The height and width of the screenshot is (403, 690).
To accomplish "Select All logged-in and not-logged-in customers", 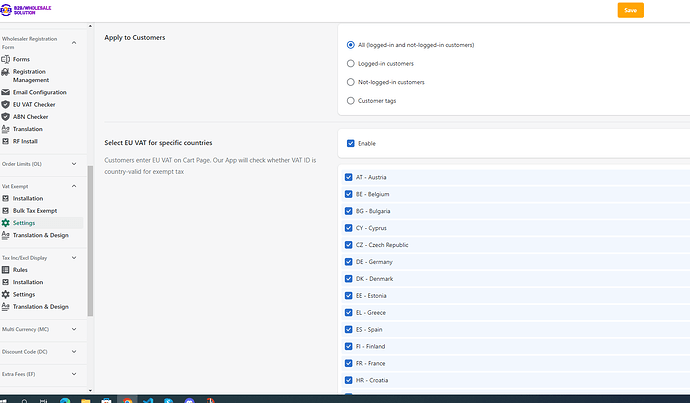I will [351, 45].
